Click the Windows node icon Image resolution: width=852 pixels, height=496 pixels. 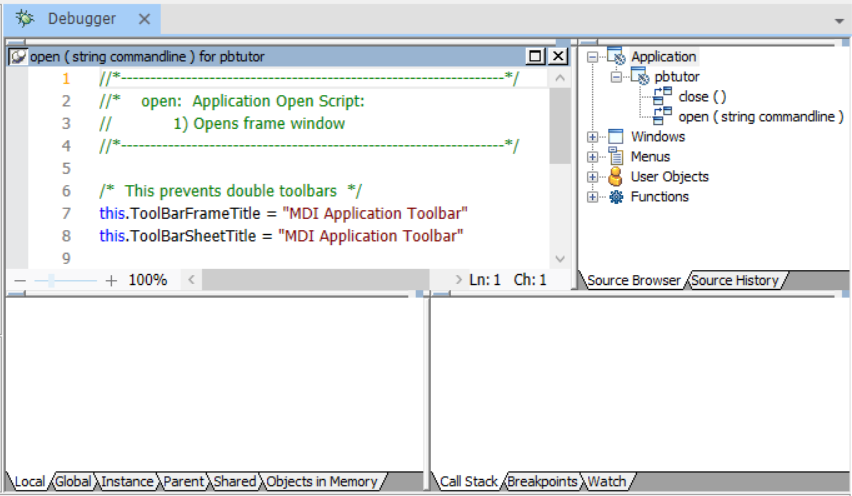click(616, 137)
